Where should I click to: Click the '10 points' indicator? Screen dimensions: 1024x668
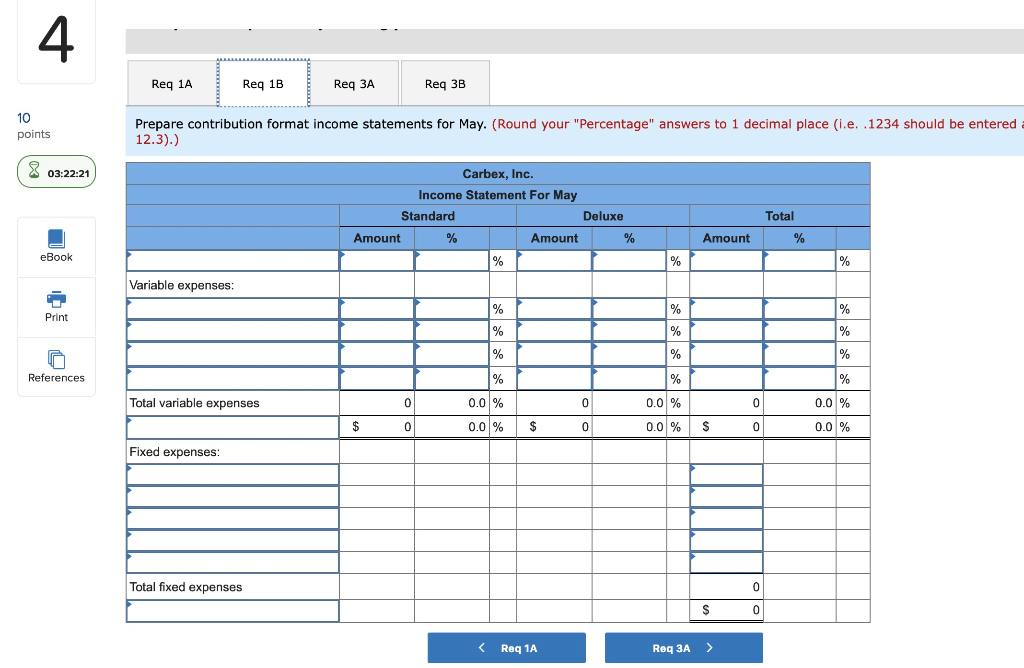click(33, 125)
